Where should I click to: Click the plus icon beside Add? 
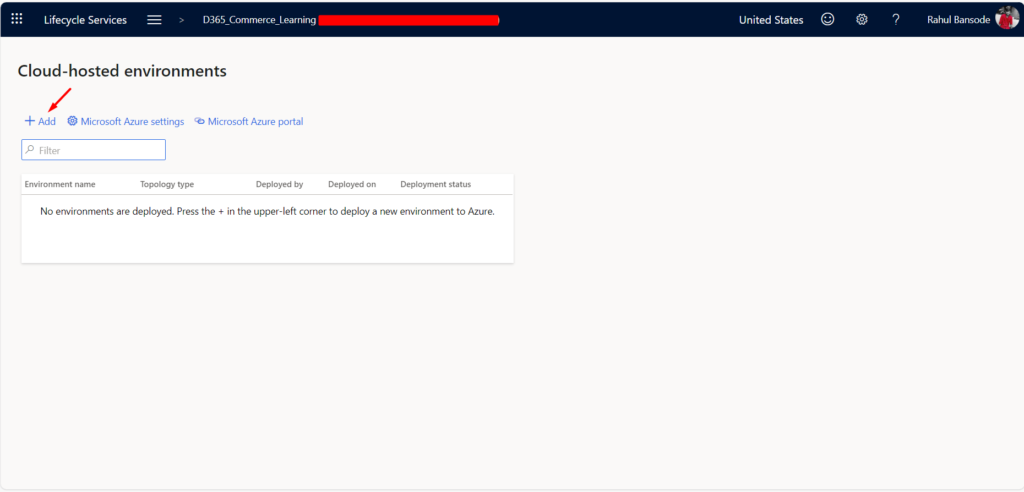pyautogui.click(x=29, y=121)
